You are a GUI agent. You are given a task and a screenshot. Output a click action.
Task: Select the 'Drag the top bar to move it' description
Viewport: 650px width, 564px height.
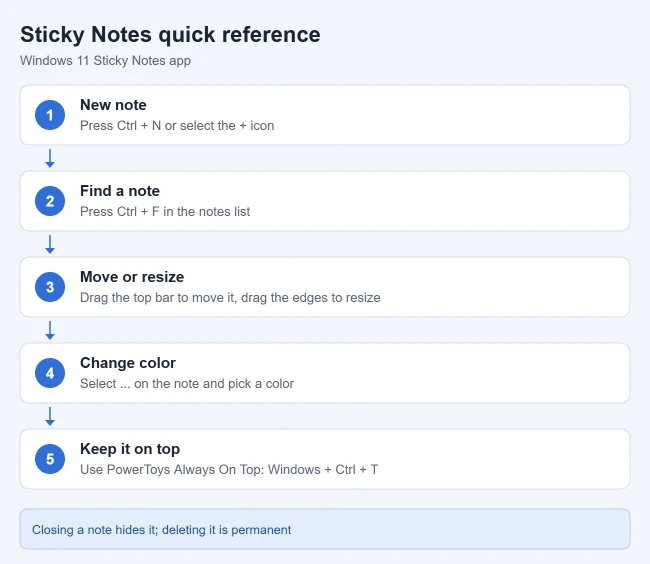point(230,298)
